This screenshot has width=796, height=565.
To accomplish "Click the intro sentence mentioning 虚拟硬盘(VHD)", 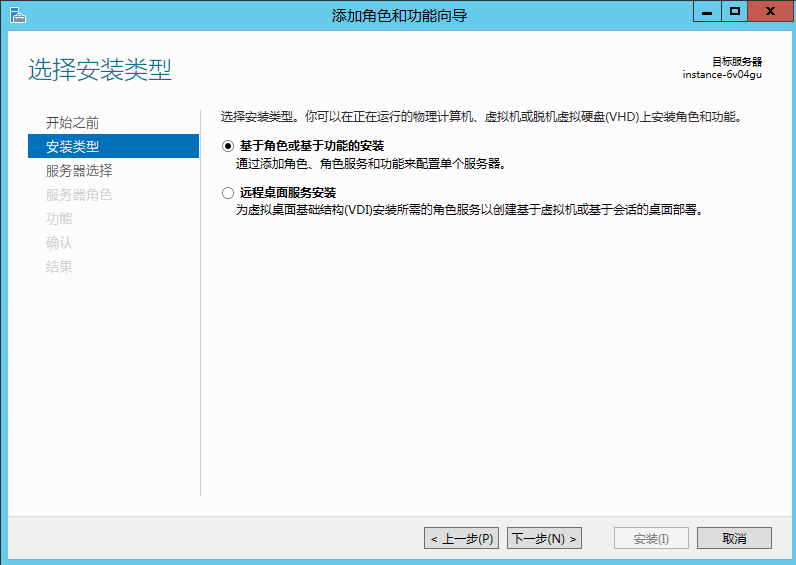I will (482, 117).
